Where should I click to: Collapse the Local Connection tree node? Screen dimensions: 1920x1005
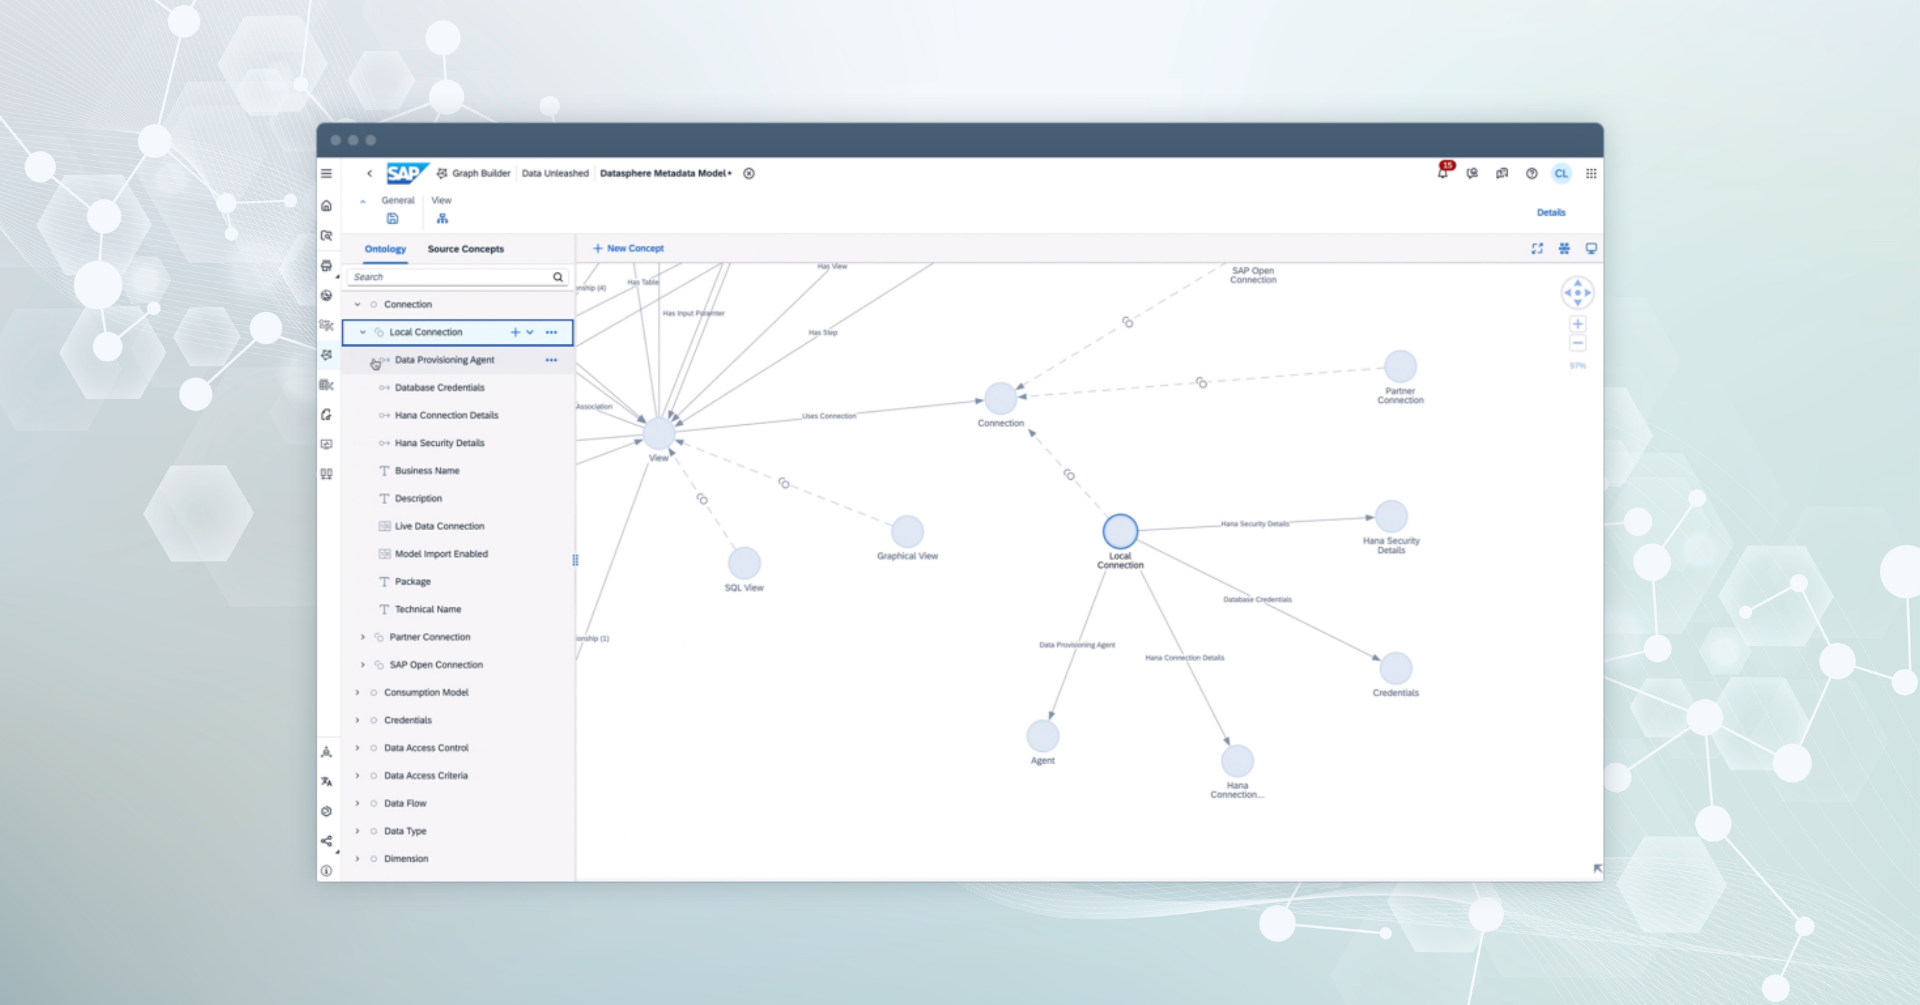coord(363,333)
